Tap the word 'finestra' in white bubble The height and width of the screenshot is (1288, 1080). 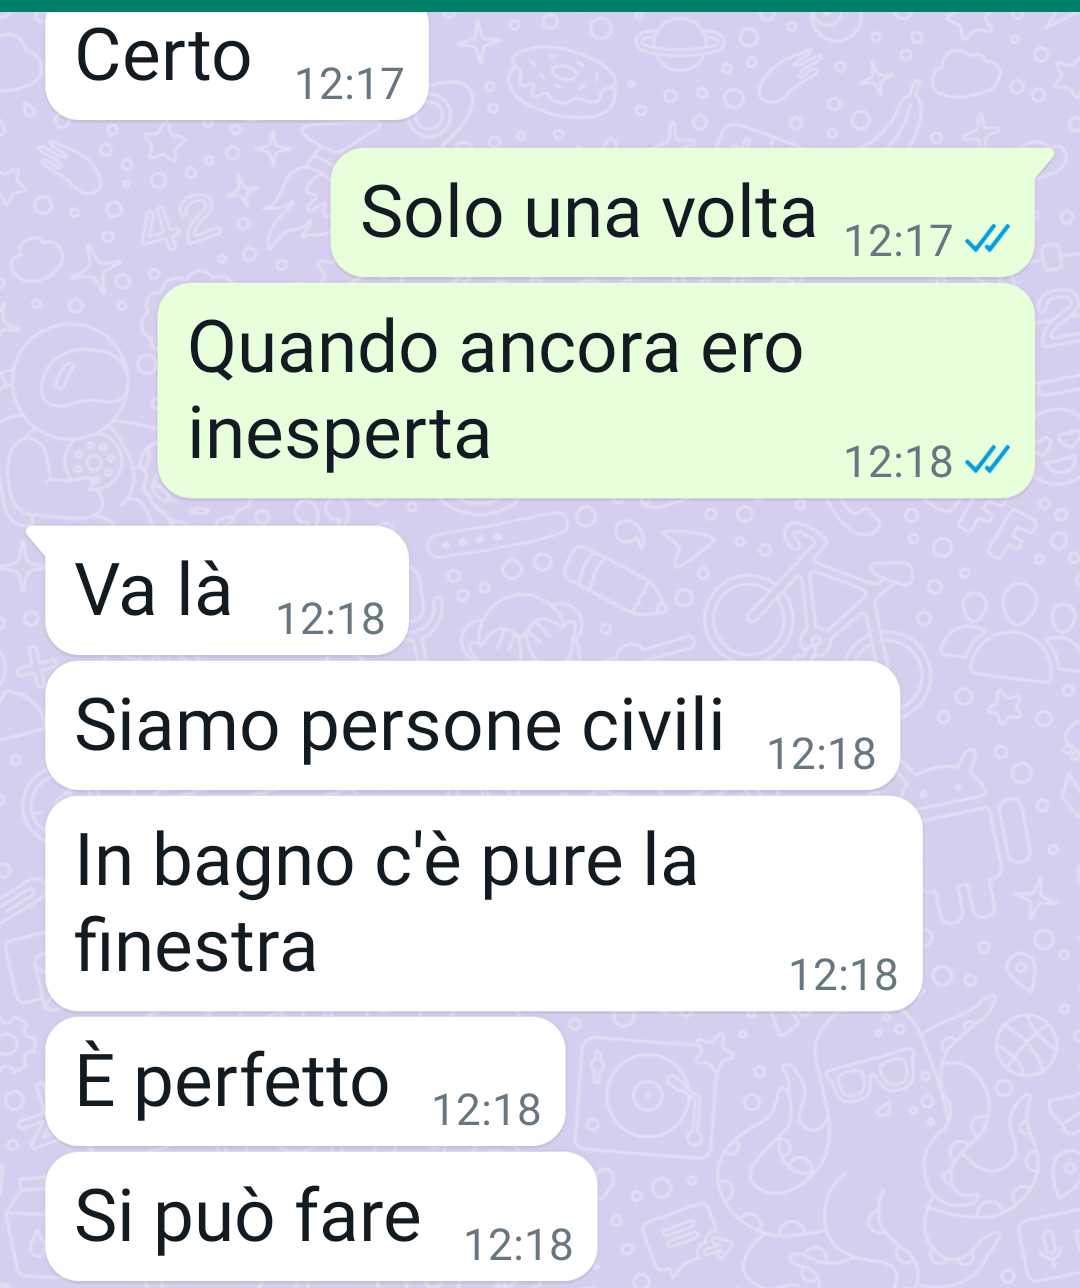pyautogui.click(x=196, y=945)
